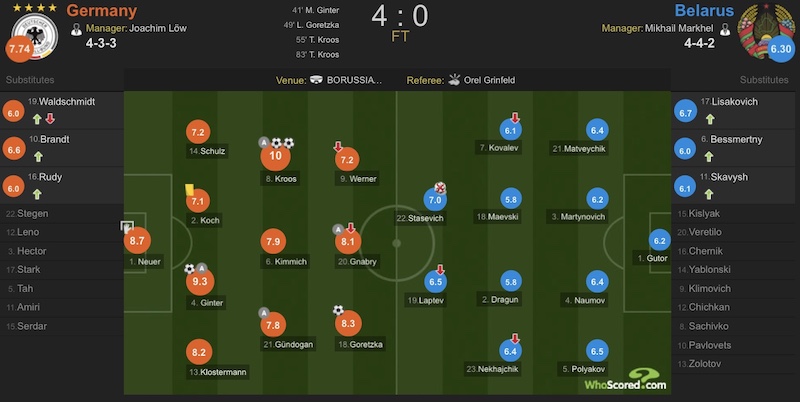This screenshot has width=800, height=402.
Task: Click the WhoScored.com logo
Action: [x=626, y=380]
